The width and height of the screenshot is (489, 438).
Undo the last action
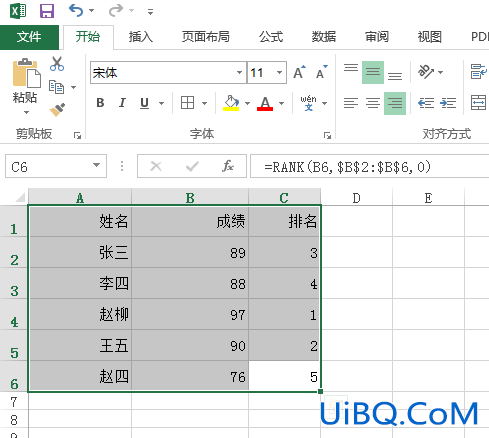point(76,10)
